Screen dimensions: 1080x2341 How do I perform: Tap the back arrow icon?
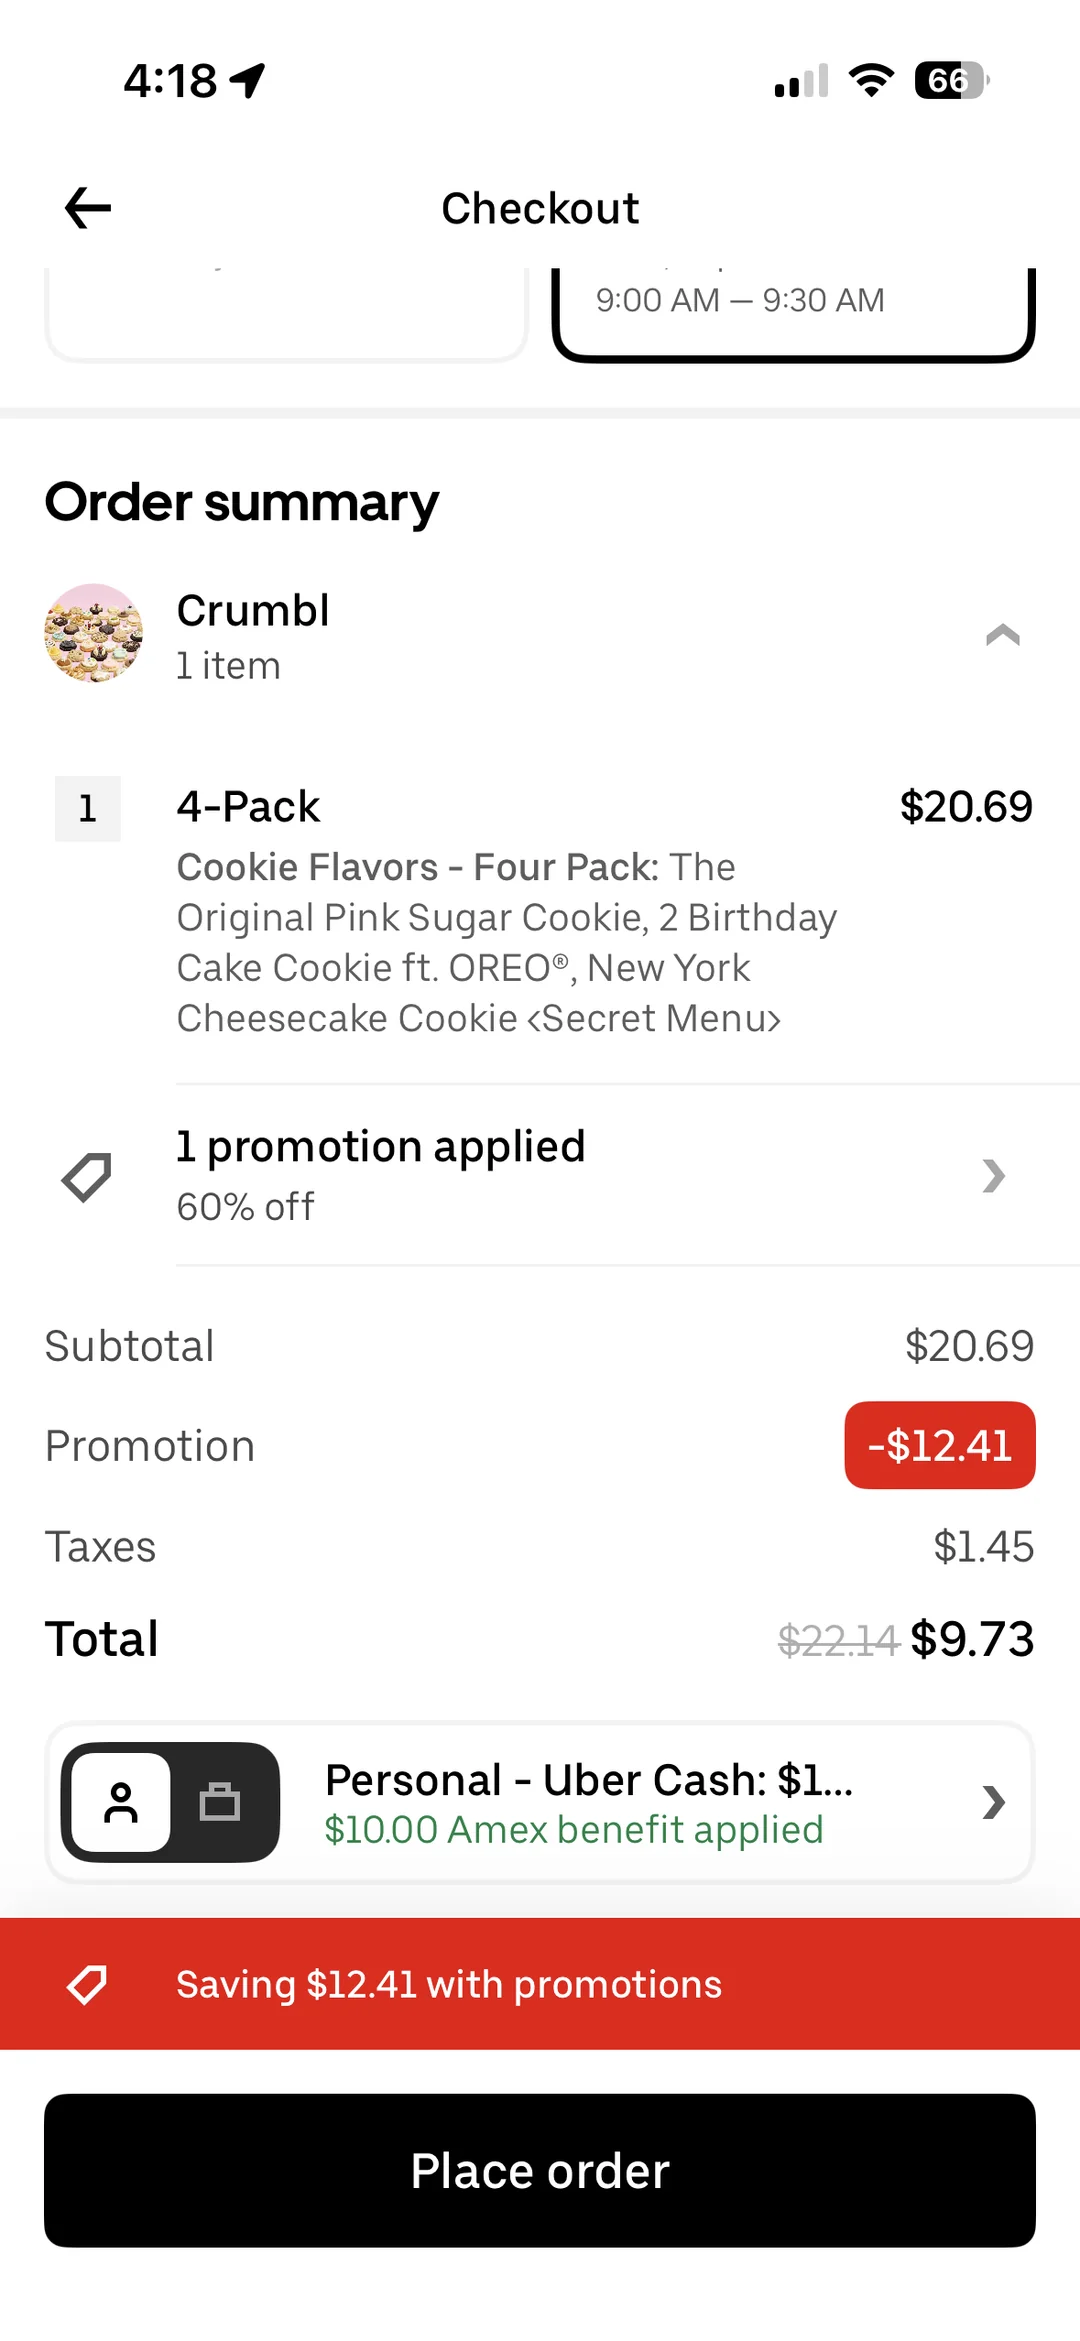pos(88,208)
